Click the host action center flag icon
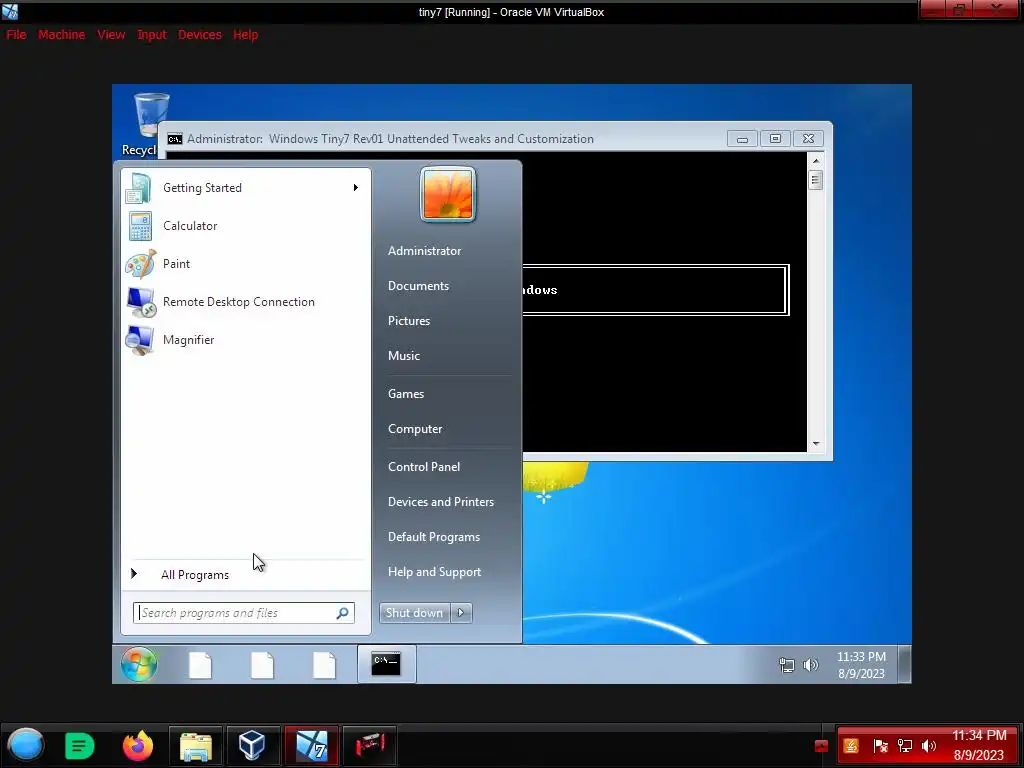 pyautogui.click(x=880, y=746)
